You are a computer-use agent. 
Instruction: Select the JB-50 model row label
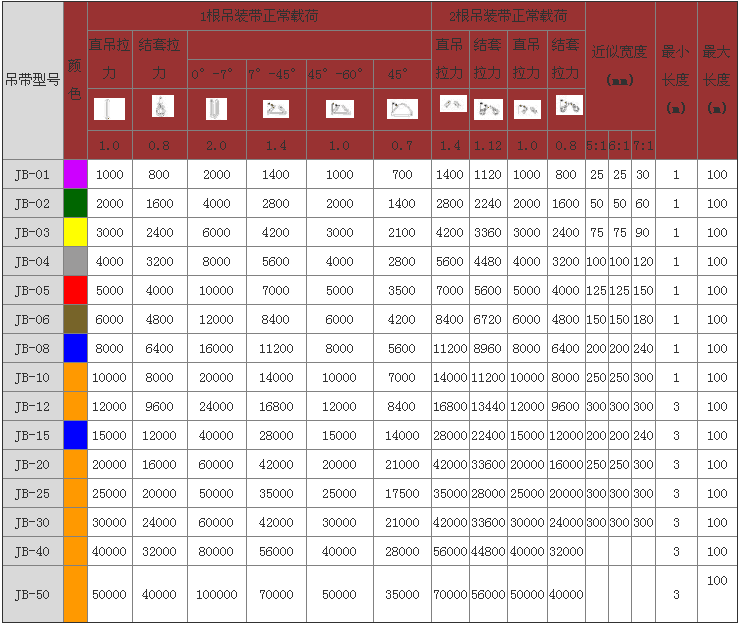point(32,594)
